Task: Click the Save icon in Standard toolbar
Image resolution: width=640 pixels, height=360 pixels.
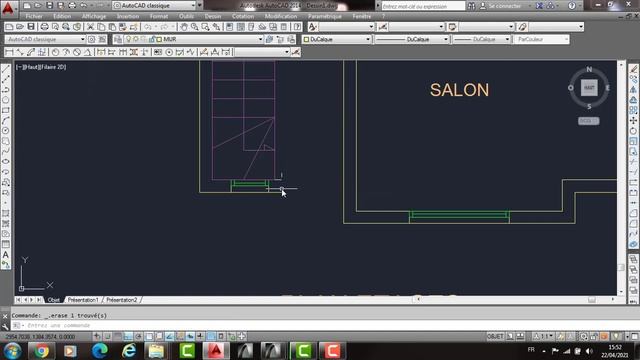Action: [31, 27]
